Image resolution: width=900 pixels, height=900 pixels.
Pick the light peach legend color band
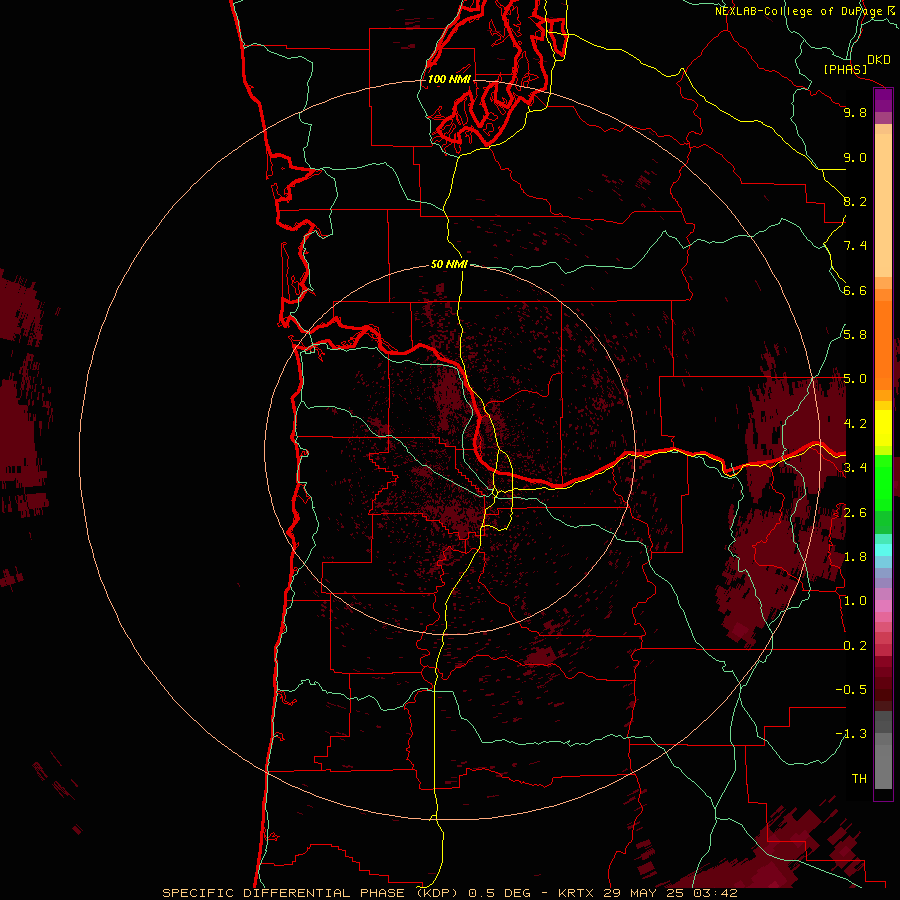tap(883, 205)
